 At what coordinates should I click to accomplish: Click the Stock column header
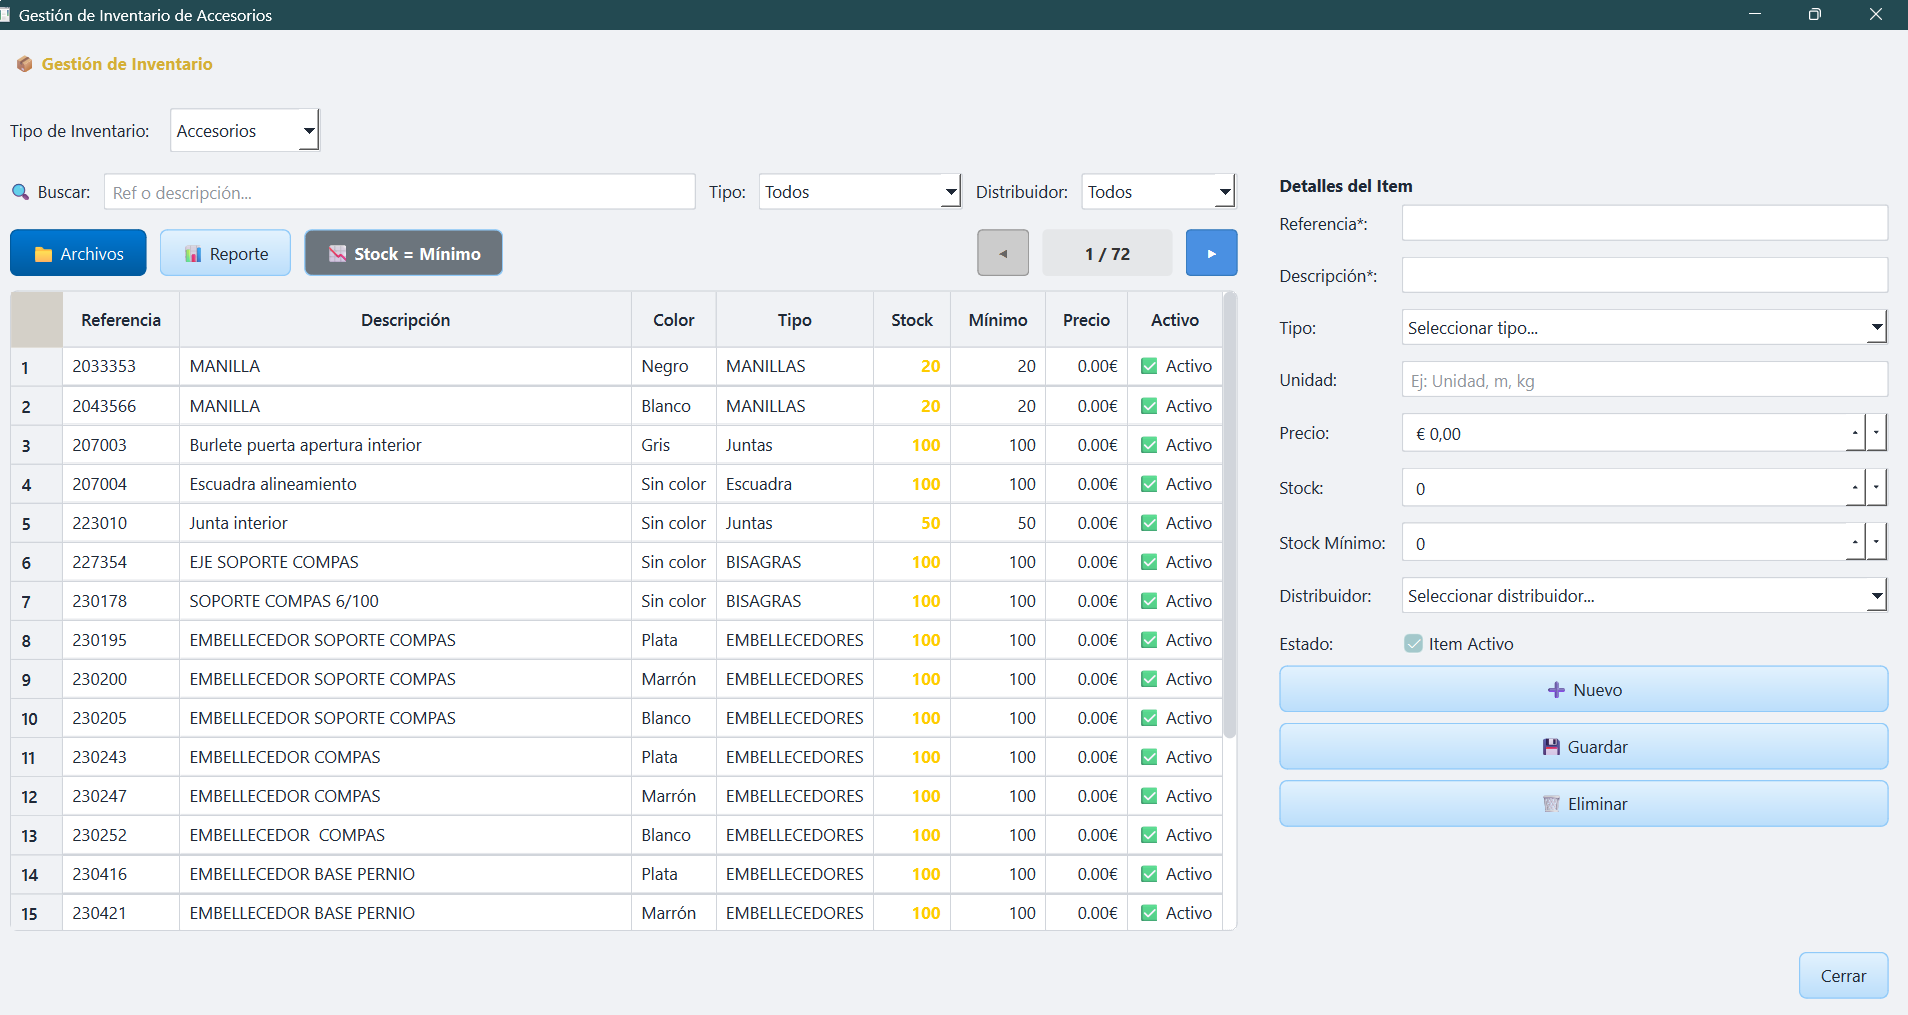911,320
